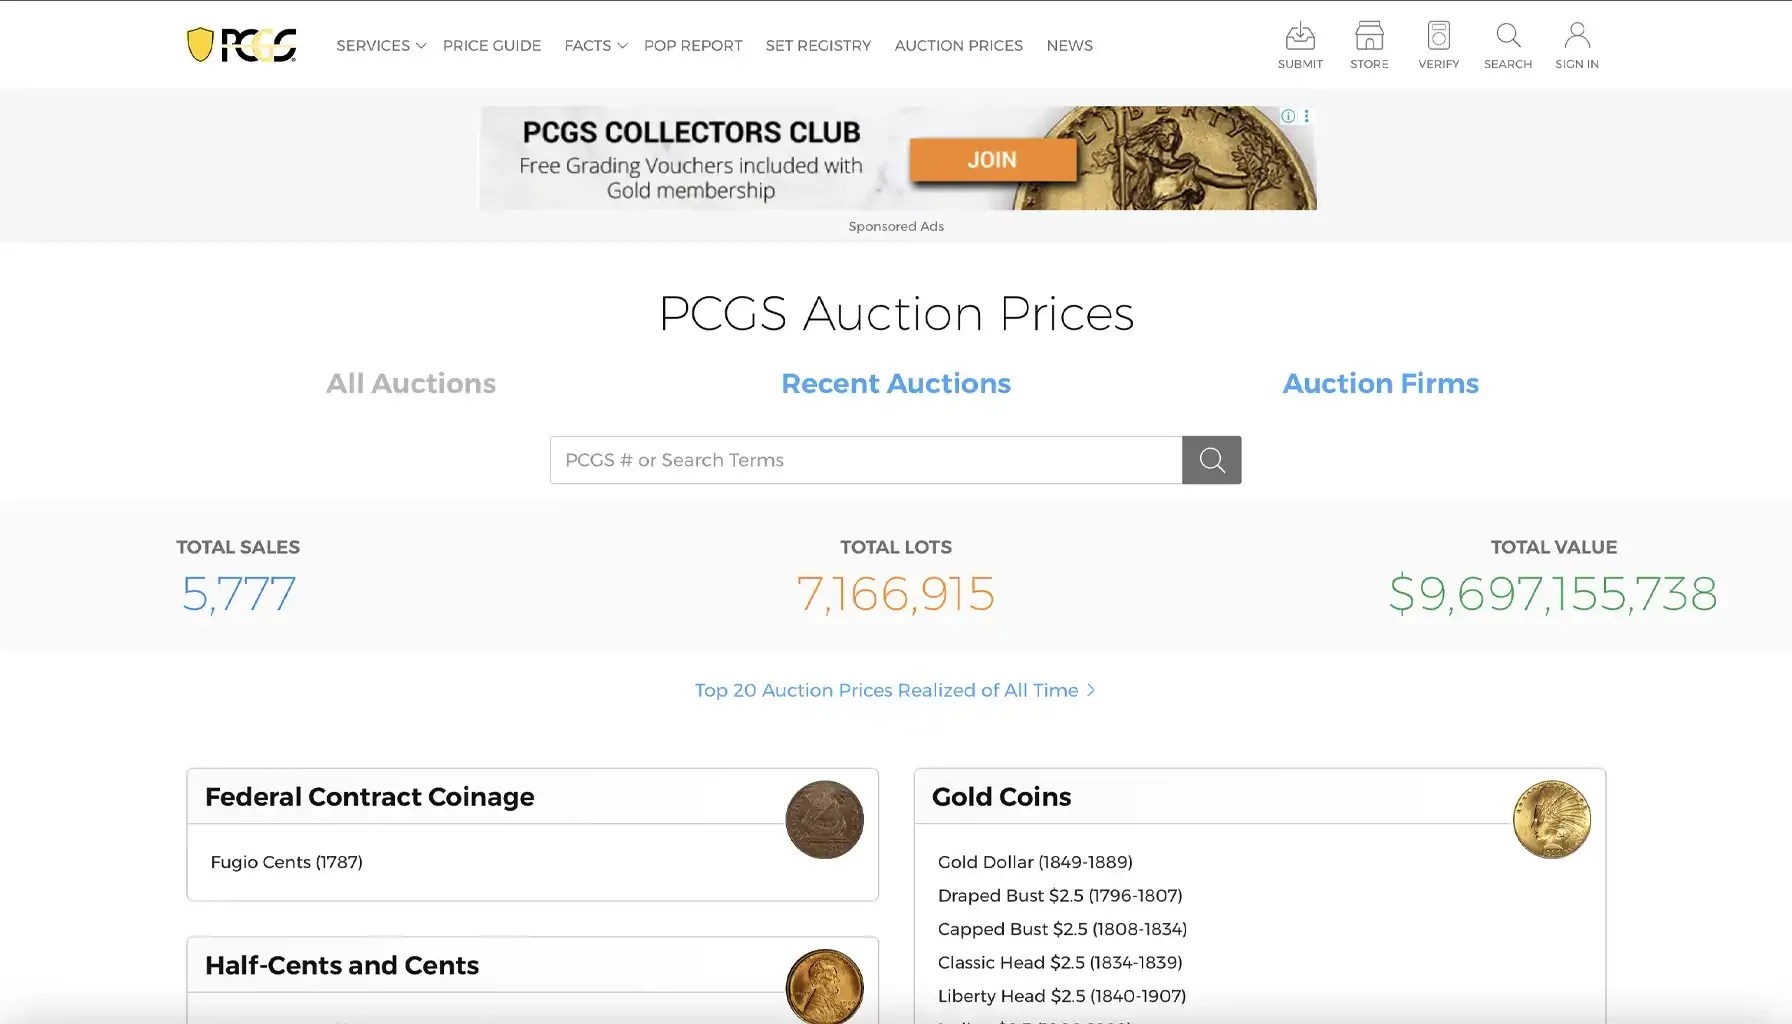
Task: Expand the Services dropdown menu
Action: (381, 46)
